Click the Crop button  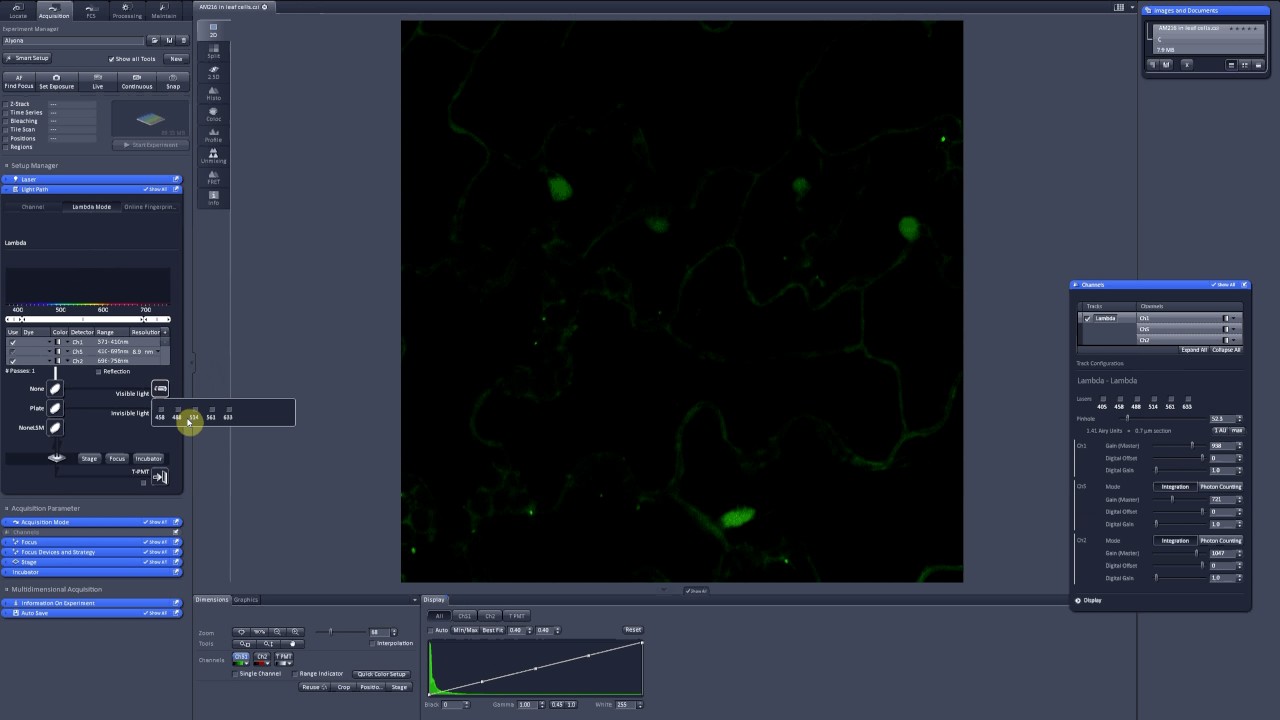(x=344, y=687)
